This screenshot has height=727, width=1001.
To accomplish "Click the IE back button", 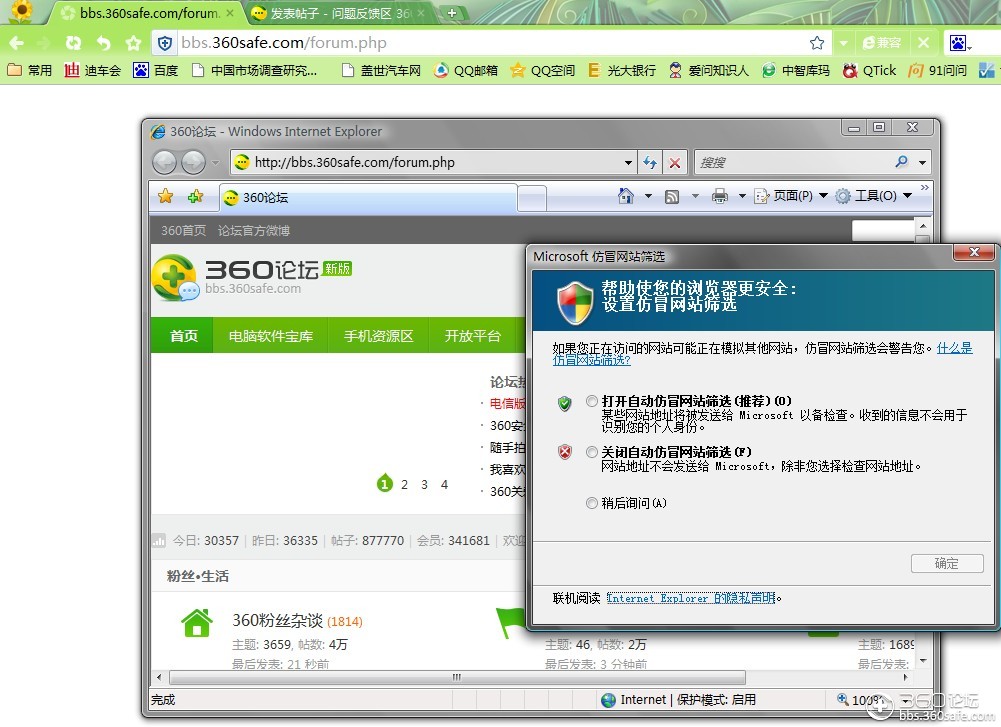I will click(x=165, y=162).
